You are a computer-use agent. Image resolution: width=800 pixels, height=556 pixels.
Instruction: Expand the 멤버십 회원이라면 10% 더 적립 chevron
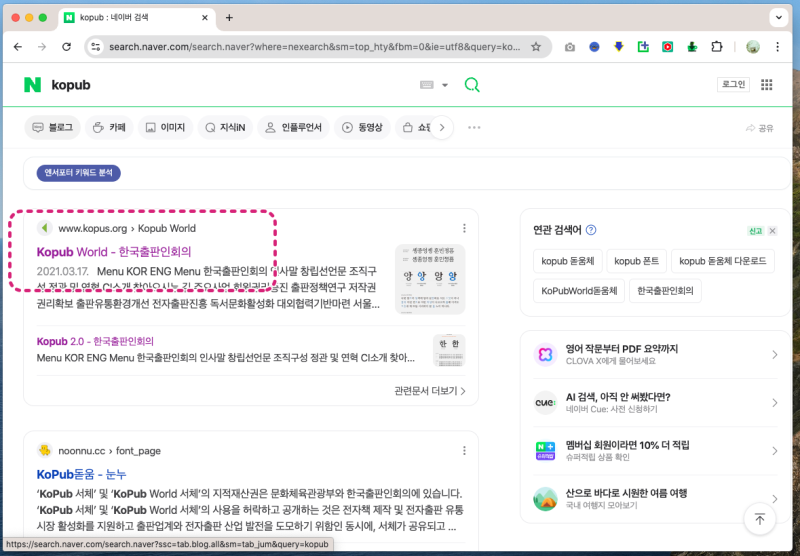tap(774, 451)
